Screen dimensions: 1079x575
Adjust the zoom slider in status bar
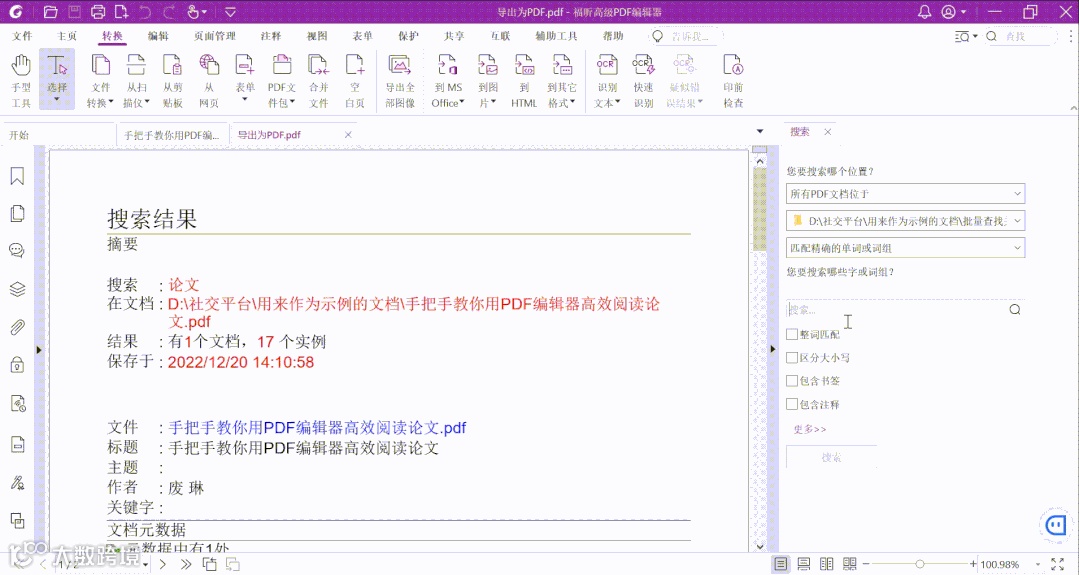pyautogui.click(x=919, y=564)
